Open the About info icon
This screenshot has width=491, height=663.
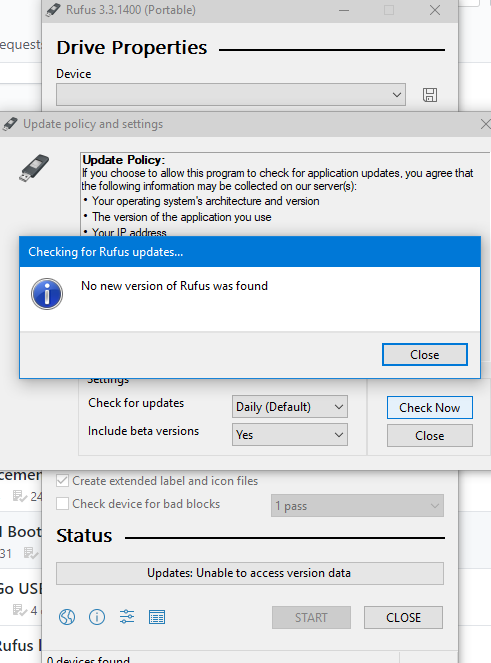point(97,617)
